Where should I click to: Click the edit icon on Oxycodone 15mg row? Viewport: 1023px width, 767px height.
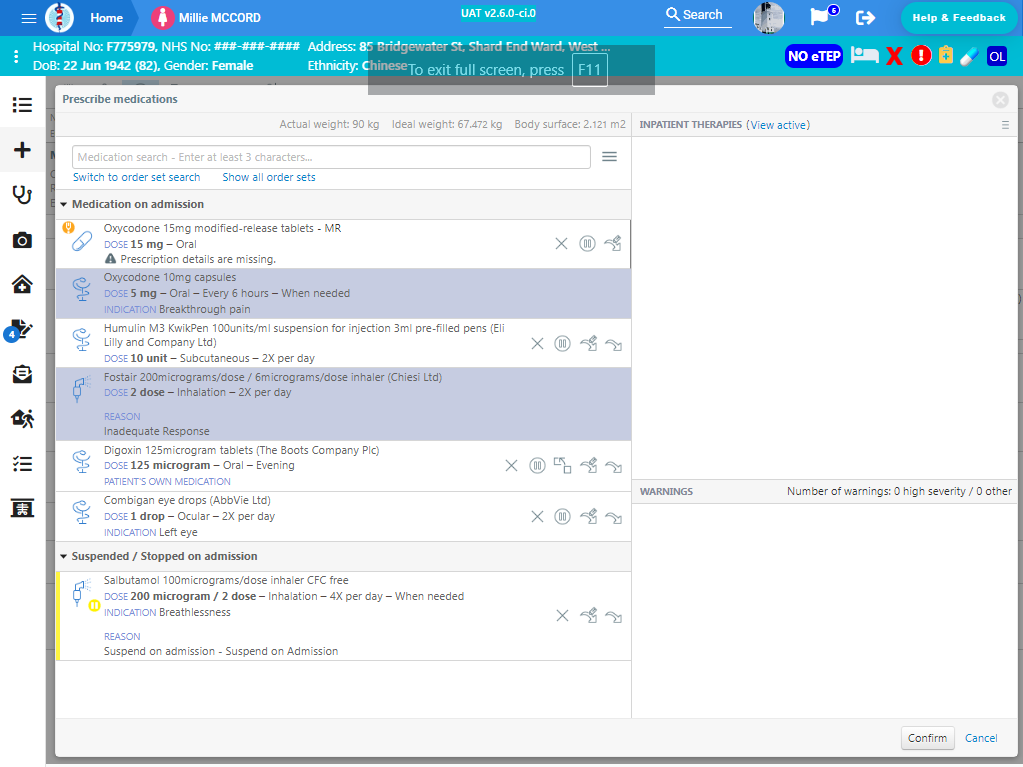[613, 244]
